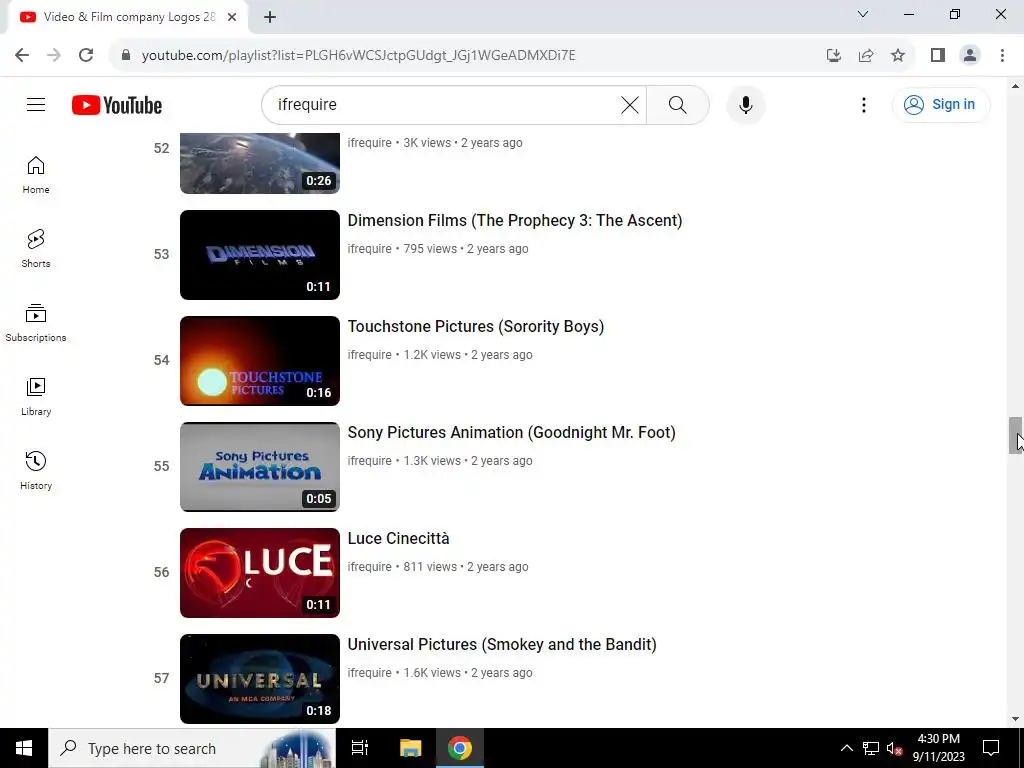Screen dimensions: 1024x768
Task: View site security lock information
Action: pyautogui.click(x=127, y=55)
